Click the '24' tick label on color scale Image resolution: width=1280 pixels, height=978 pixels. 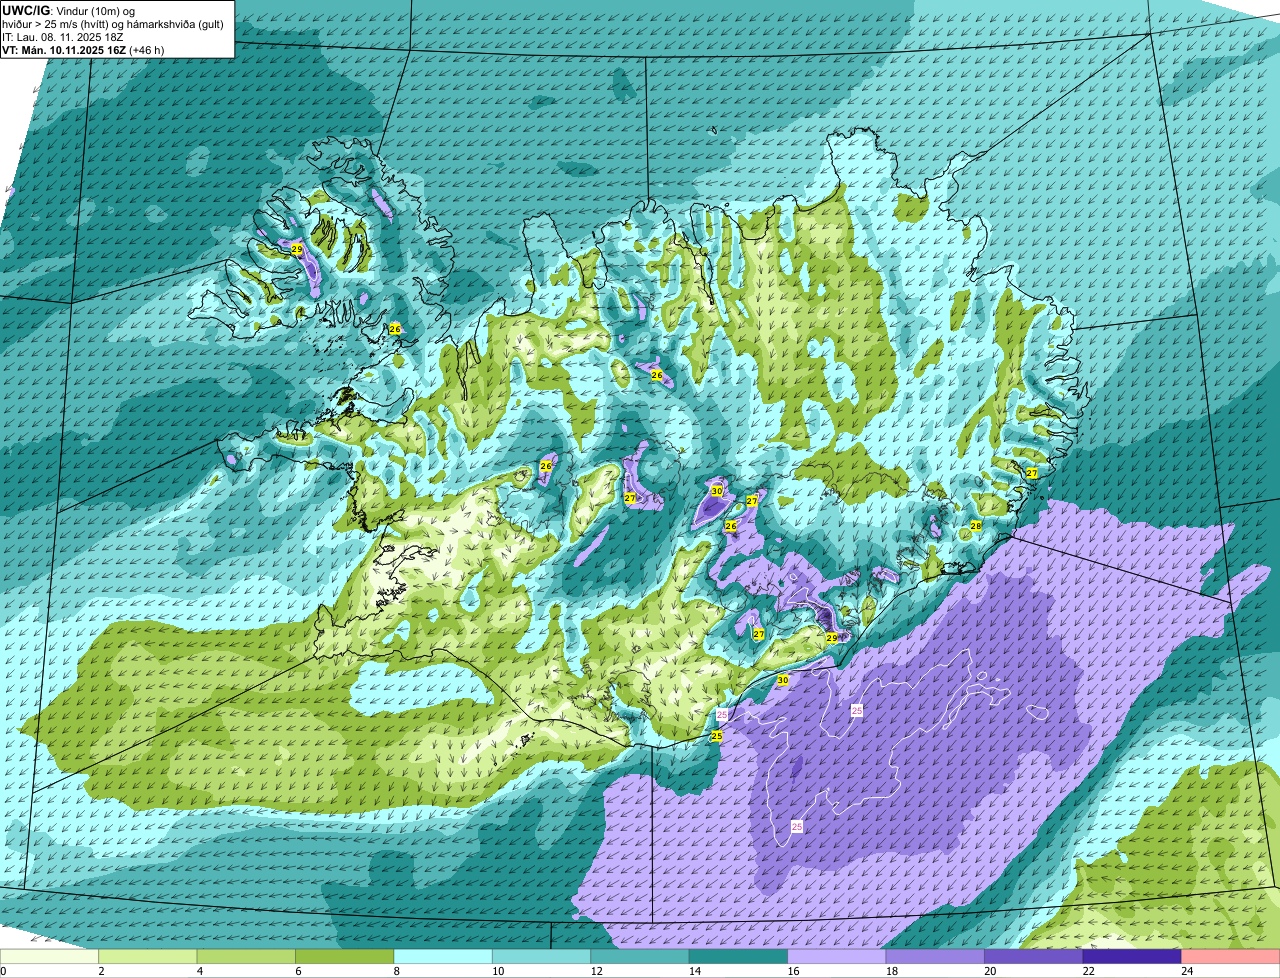[x=1186, y=971]
